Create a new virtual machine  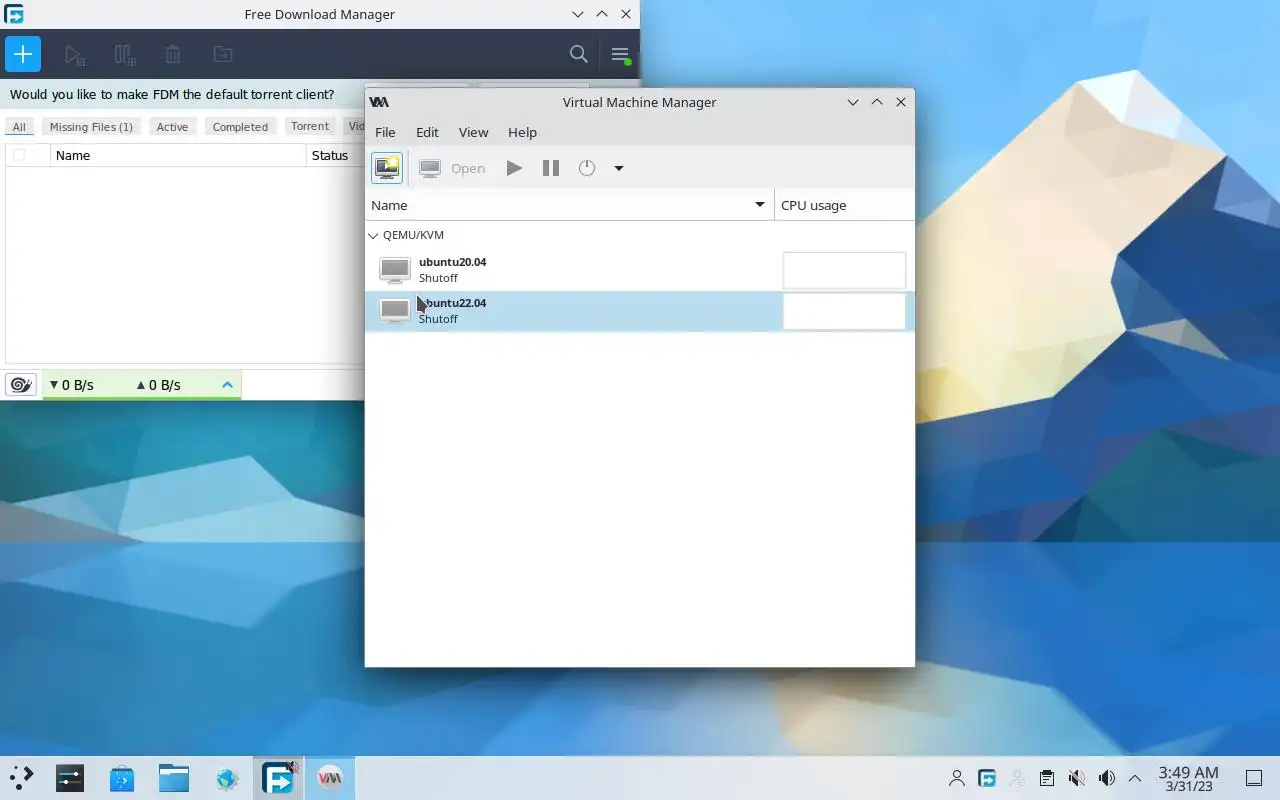(387, 168)
